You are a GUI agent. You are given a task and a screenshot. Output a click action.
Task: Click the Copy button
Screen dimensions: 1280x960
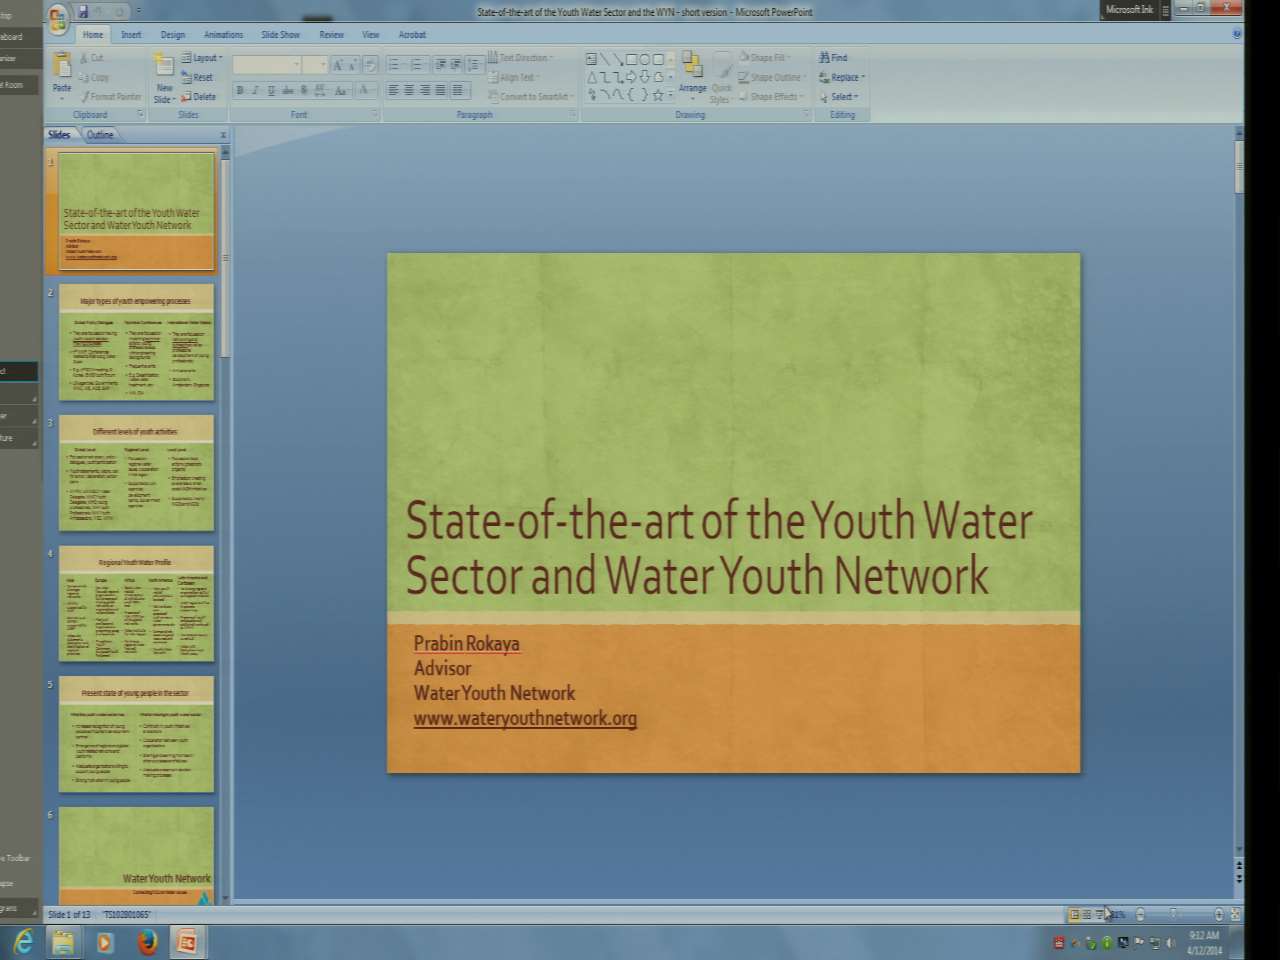(94, 77)
